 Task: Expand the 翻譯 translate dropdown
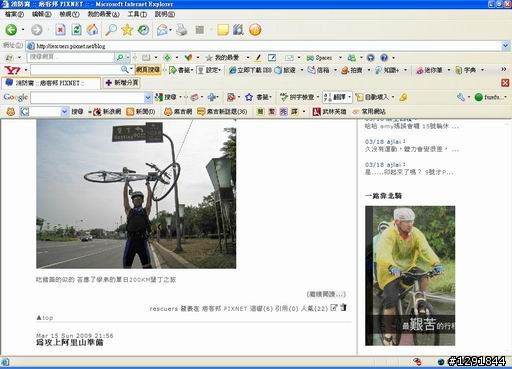(x=349, y=97)
